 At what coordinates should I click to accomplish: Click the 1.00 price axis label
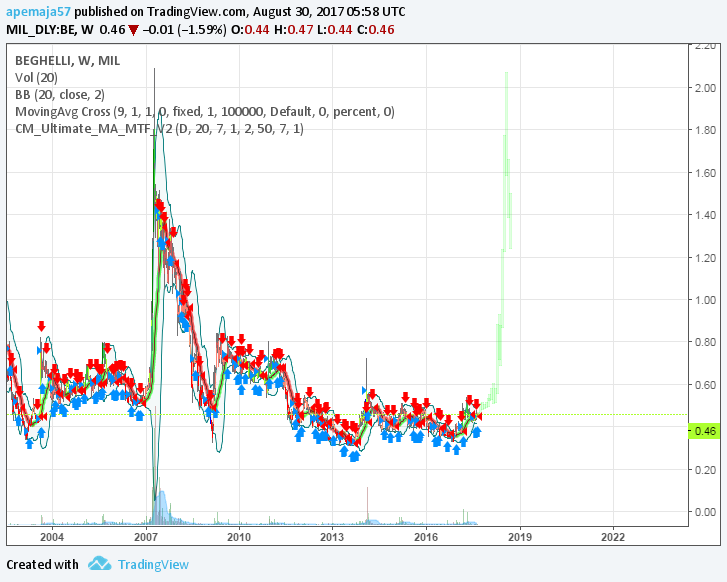point(705,300)
